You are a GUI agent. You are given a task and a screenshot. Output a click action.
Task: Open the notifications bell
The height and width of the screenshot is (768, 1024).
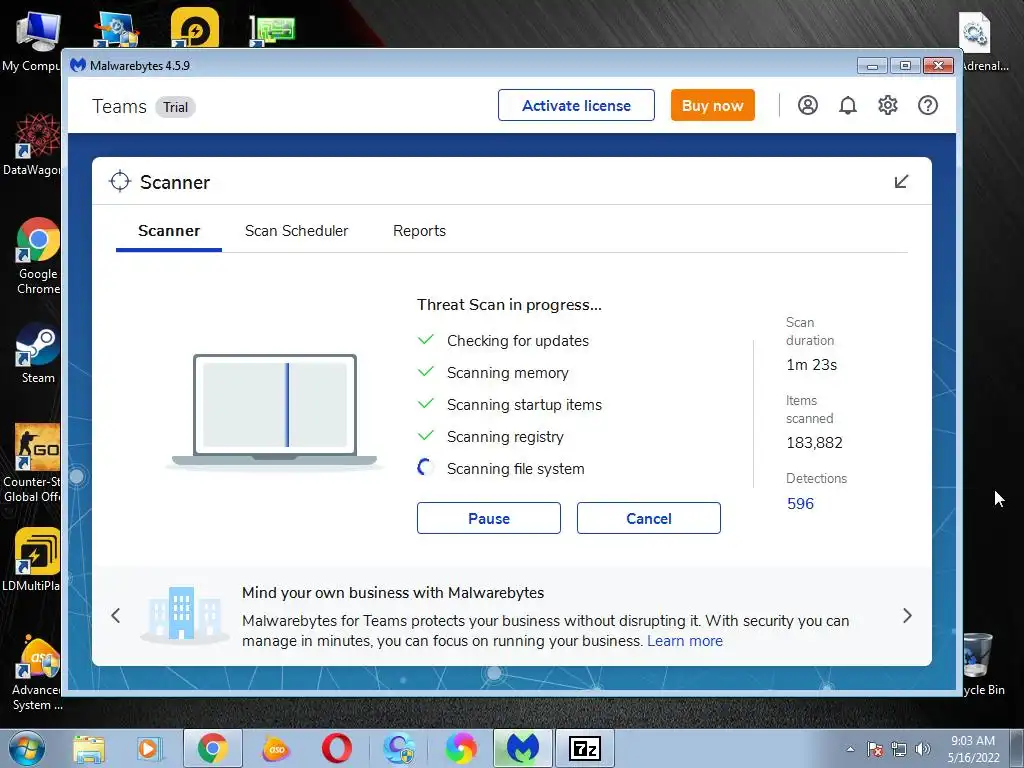click(848, 105)
